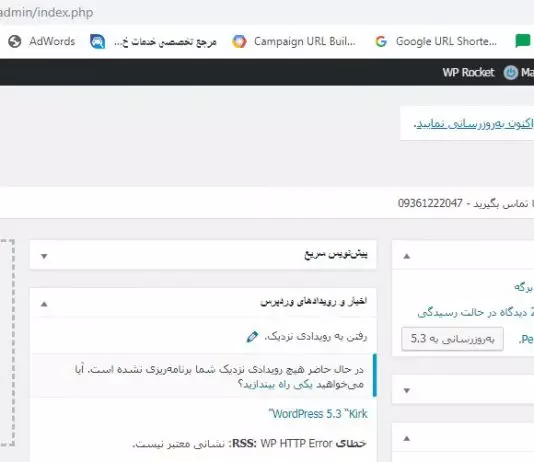Open the AdWords bookmark globe icon

(15, 42)
